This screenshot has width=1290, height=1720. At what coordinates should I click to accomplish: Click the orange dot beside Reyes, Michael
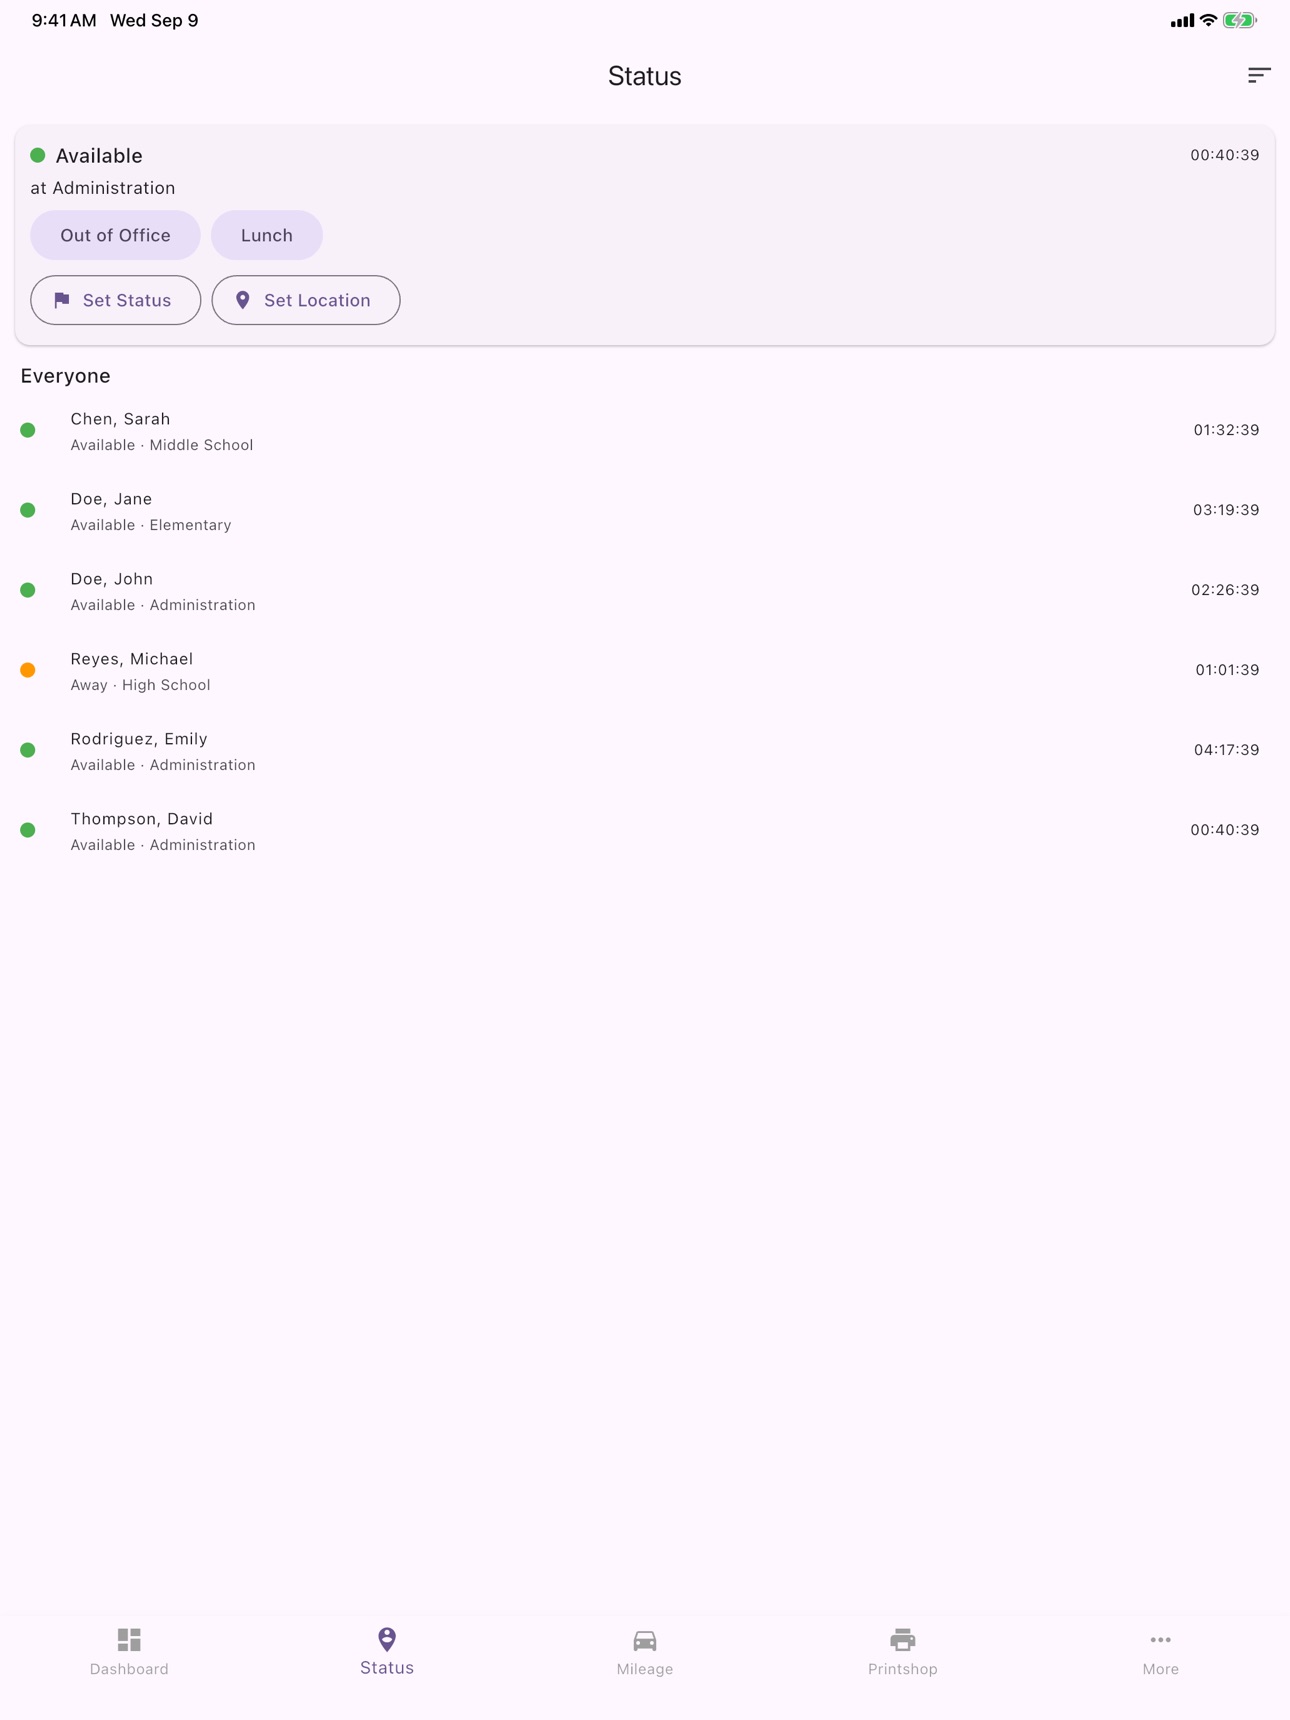coord(28,670)
